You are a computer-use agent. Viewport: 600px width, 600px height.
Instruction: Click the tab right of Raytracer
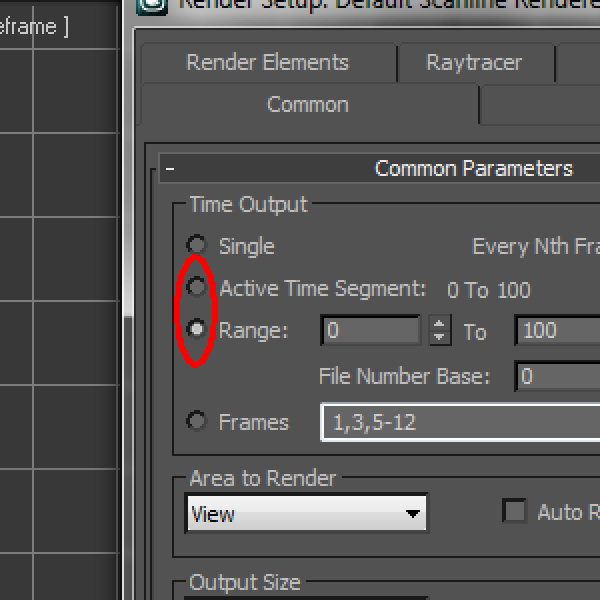[579, 62]
